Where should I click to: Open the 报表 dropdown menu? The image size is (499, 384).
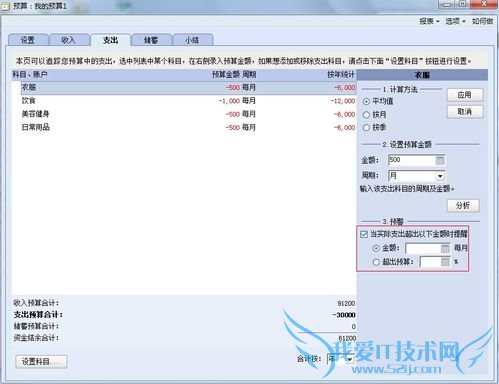429,21
